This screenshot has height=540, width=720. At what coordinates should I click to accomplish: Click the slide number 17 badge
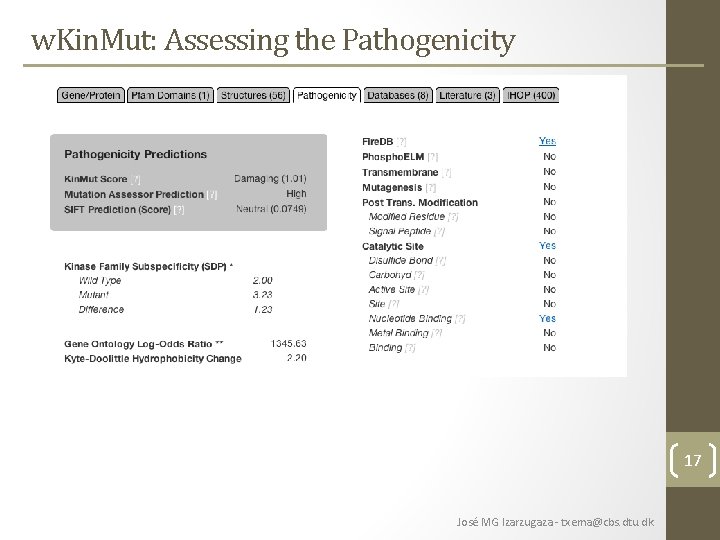coord(692,460)
